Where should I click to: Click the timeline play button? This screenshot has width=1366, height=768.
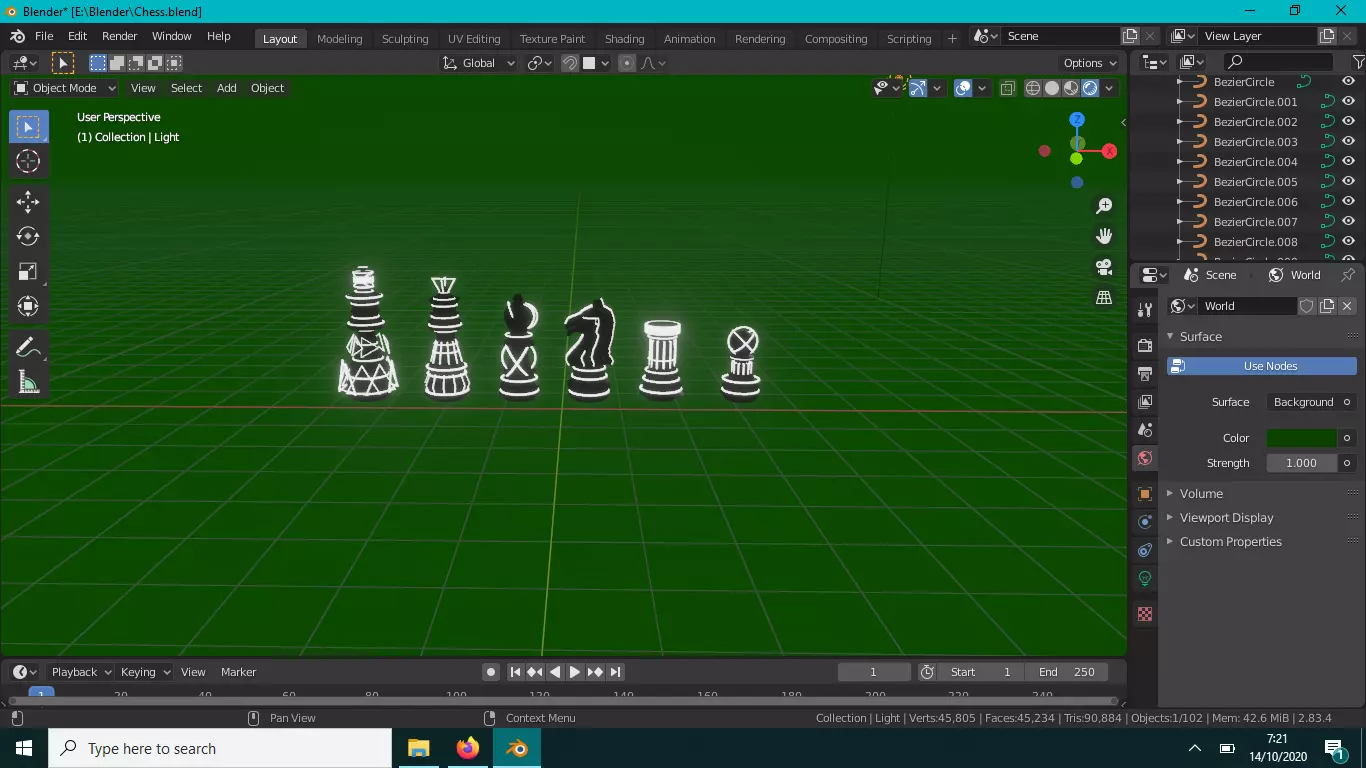pos(575,672)
